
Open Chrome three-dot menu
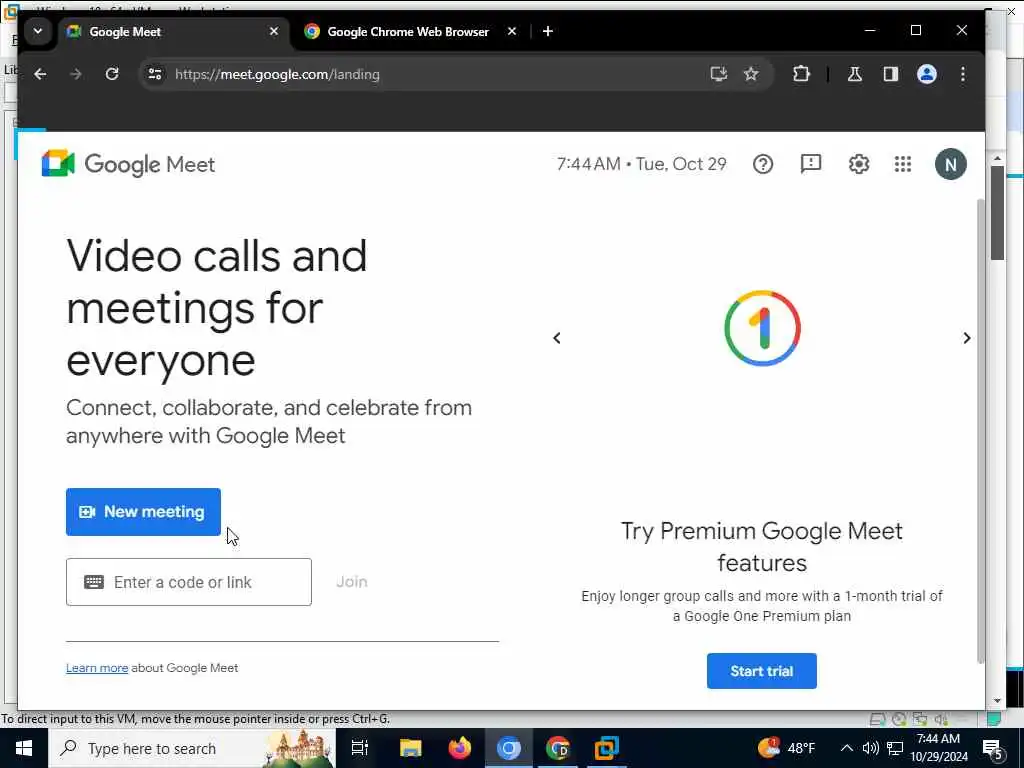(963, 74)
